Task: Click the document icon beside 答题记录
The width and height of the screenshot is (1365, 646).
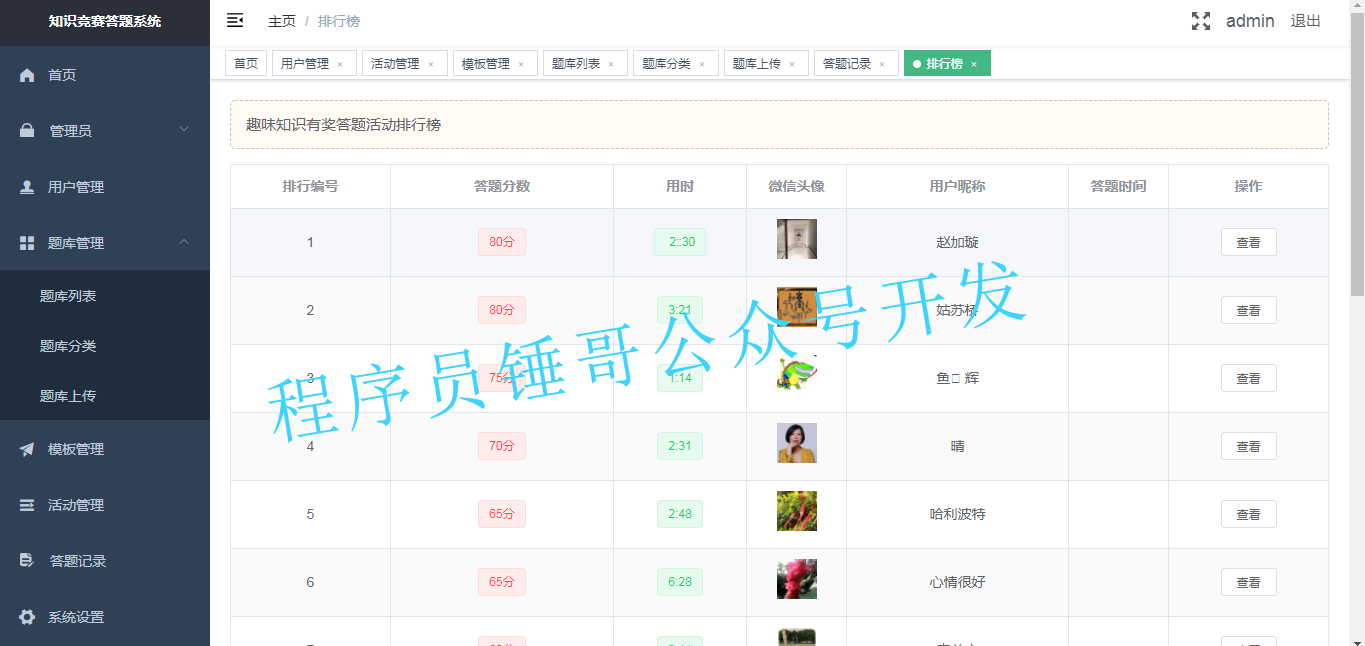Action: [x=27, y=561]
